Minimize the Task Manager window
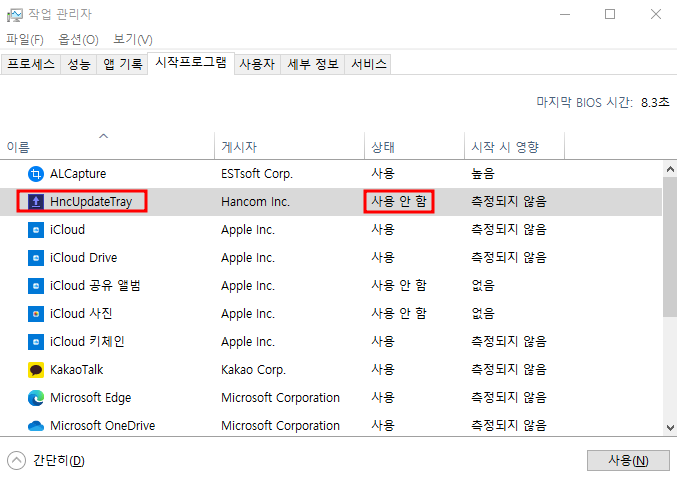 [x=565, y=15]
